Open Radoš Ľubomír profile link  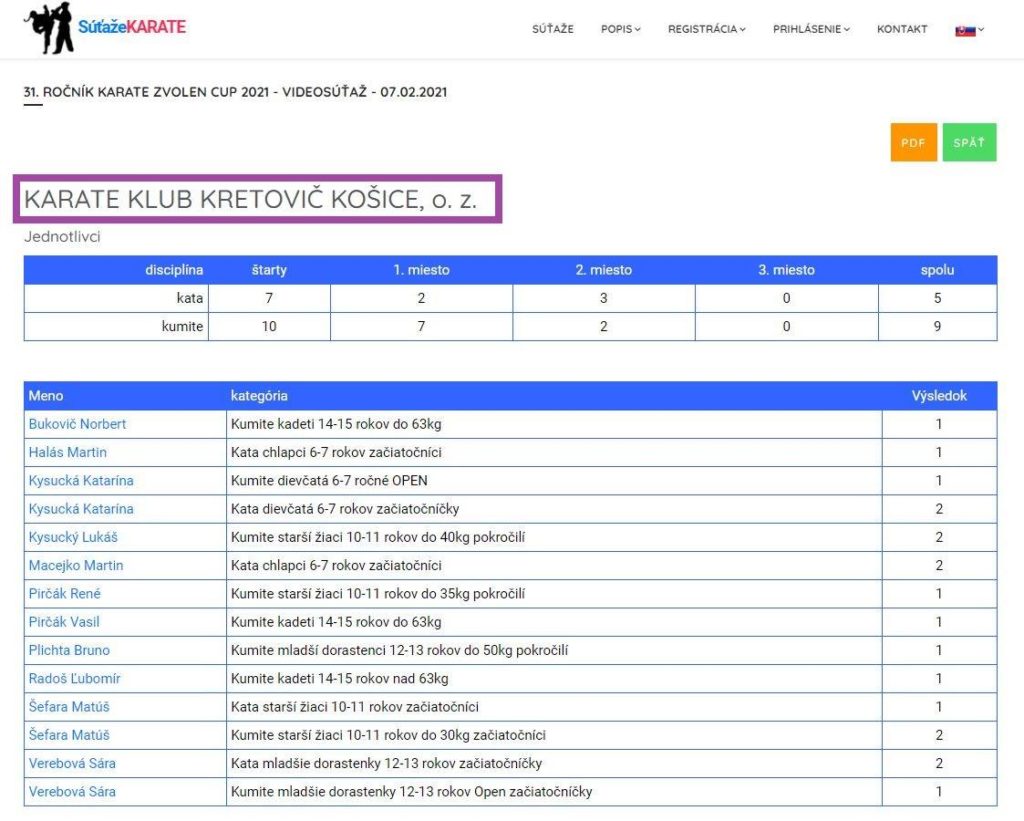click(74, 678)
